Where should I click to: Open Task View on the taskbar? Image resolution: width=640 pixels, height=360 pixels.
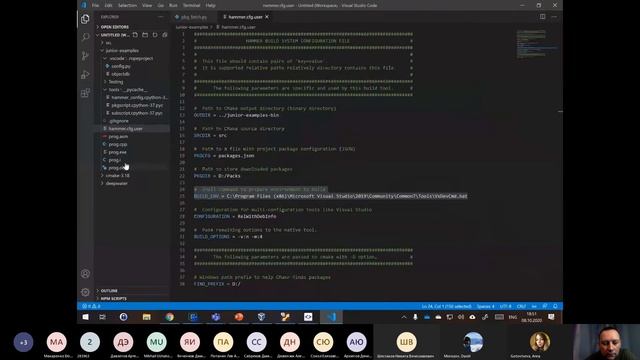coord(102,317)
